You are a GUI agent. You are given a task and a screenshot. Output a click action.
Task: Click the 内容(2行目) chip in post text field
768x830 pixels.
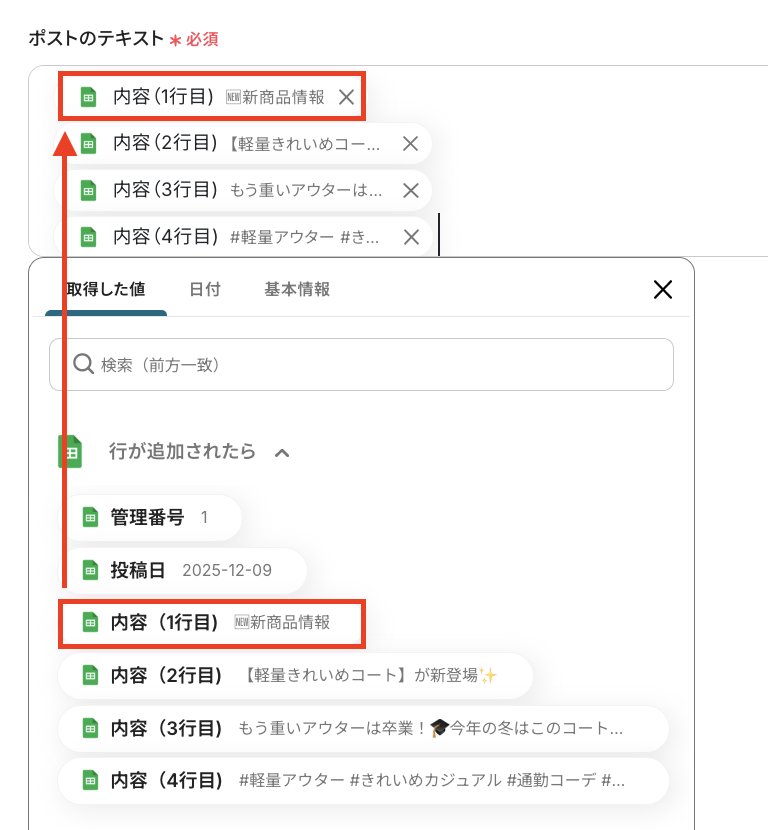(242, 143)
